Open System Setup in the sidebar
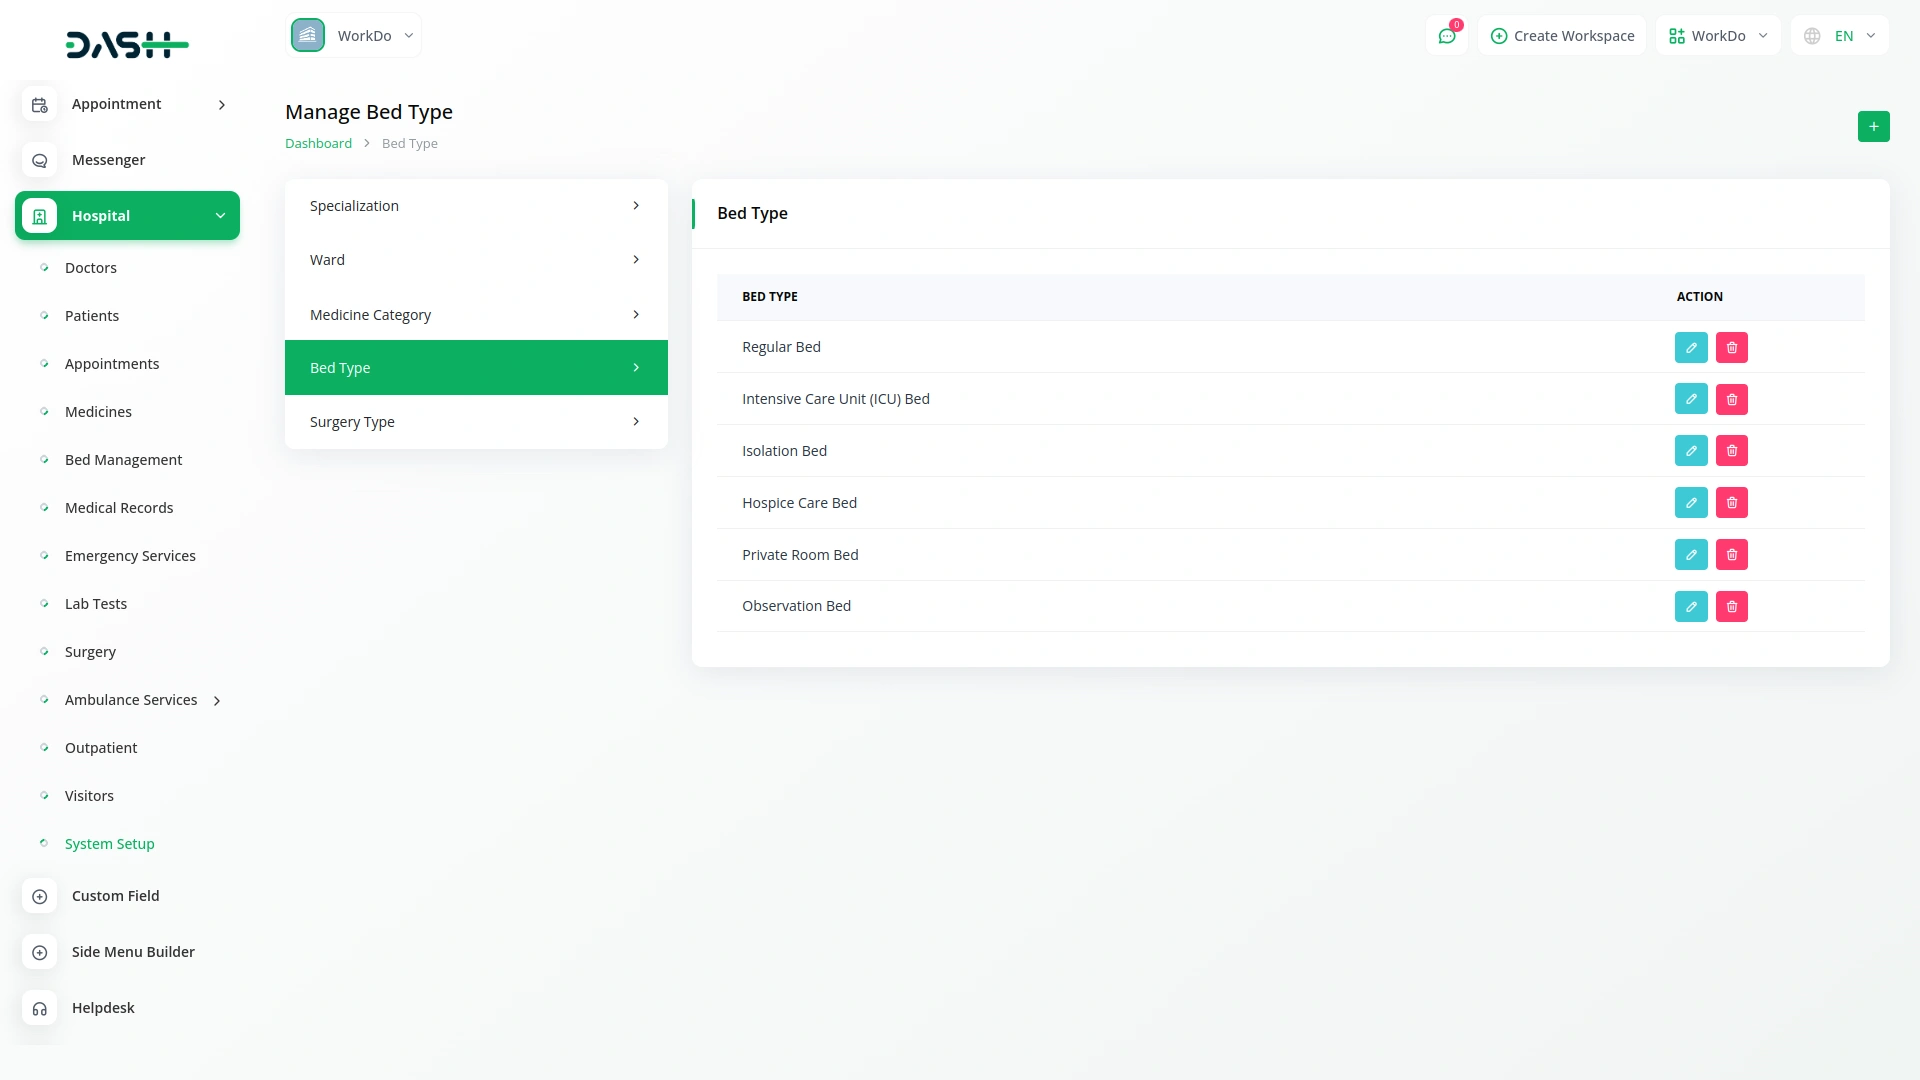This screenshot has width=1920, height=1080. [x=110, y=844]
